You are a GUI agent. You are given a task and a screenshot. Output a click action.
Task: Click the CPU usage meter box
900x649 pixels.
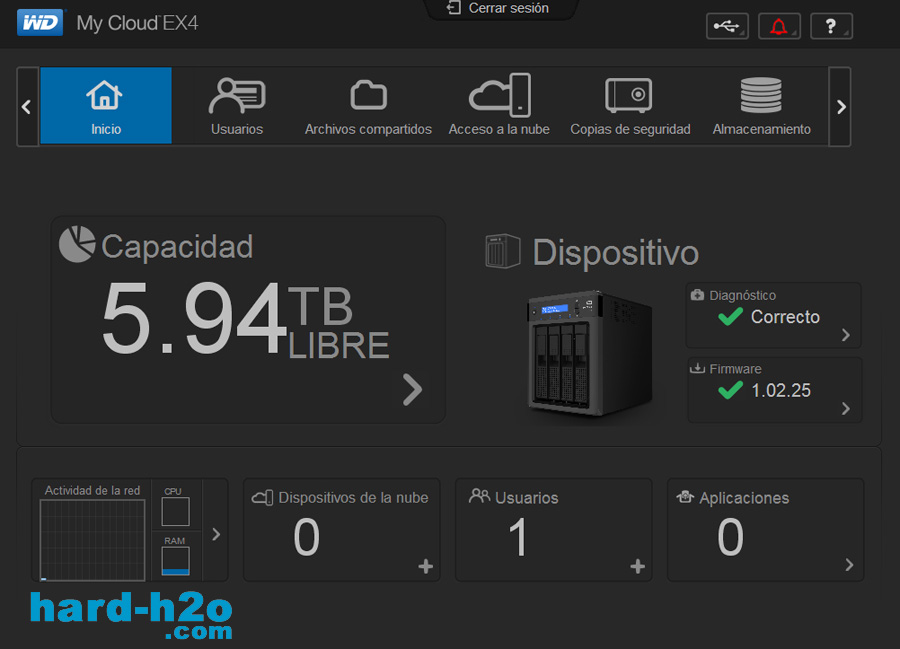176,511
